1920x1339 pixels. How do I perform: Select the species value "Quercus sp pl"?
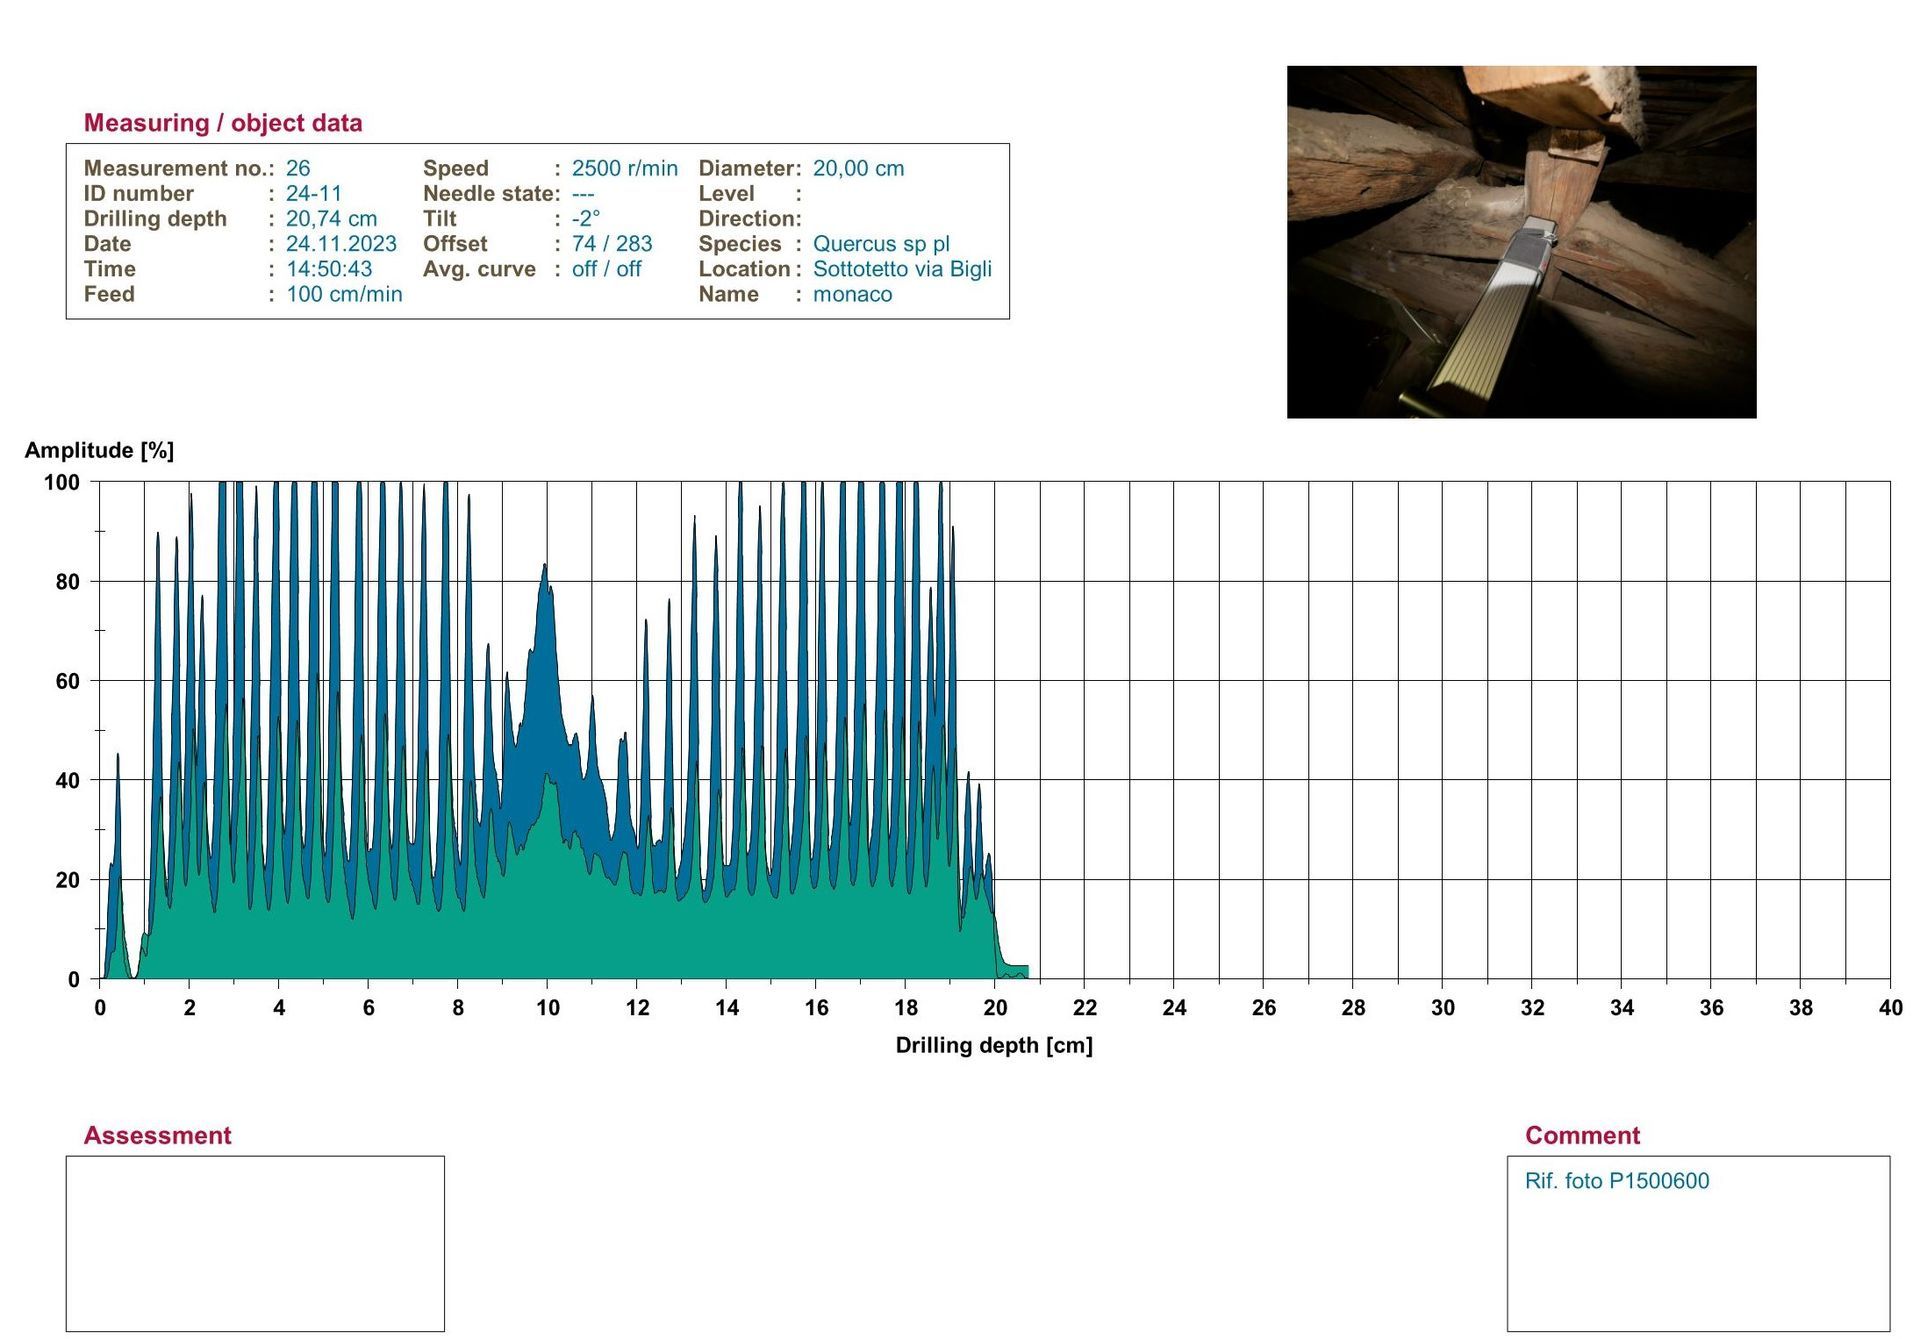[x=881, y=243]
